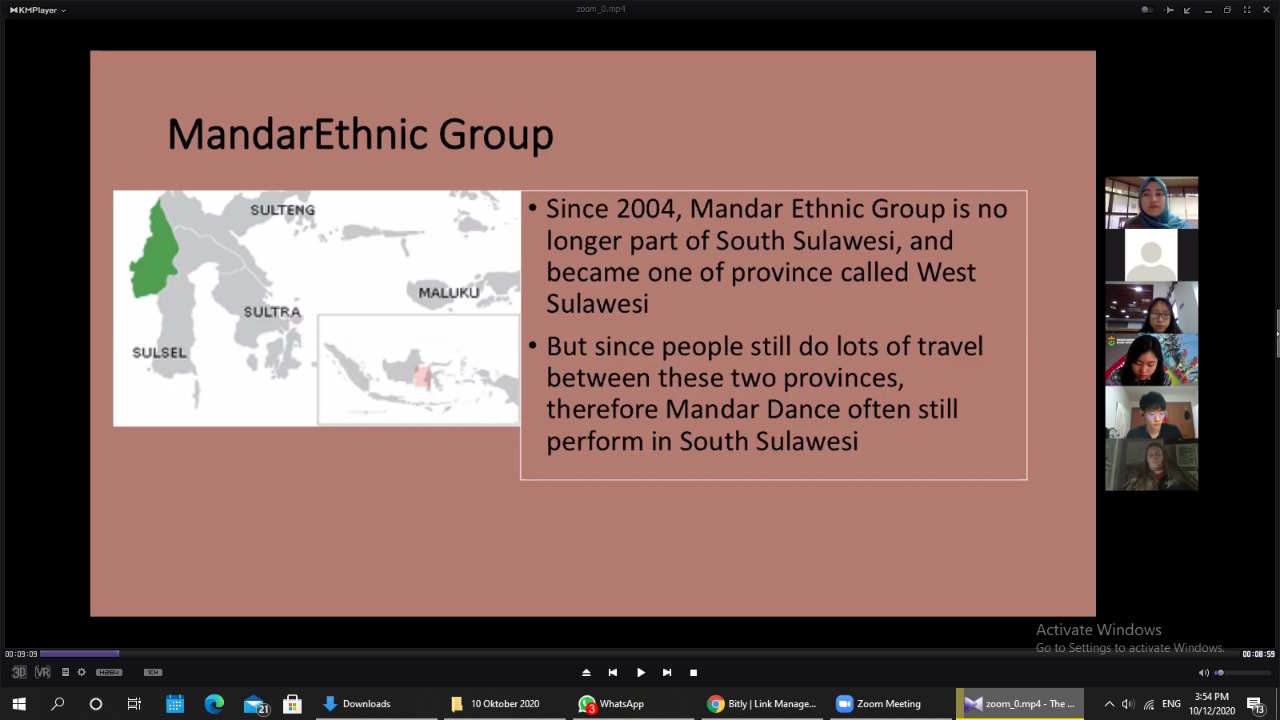Go to the previous track
This screenshot has height=720, width=1280.
(x=613, y=673)
